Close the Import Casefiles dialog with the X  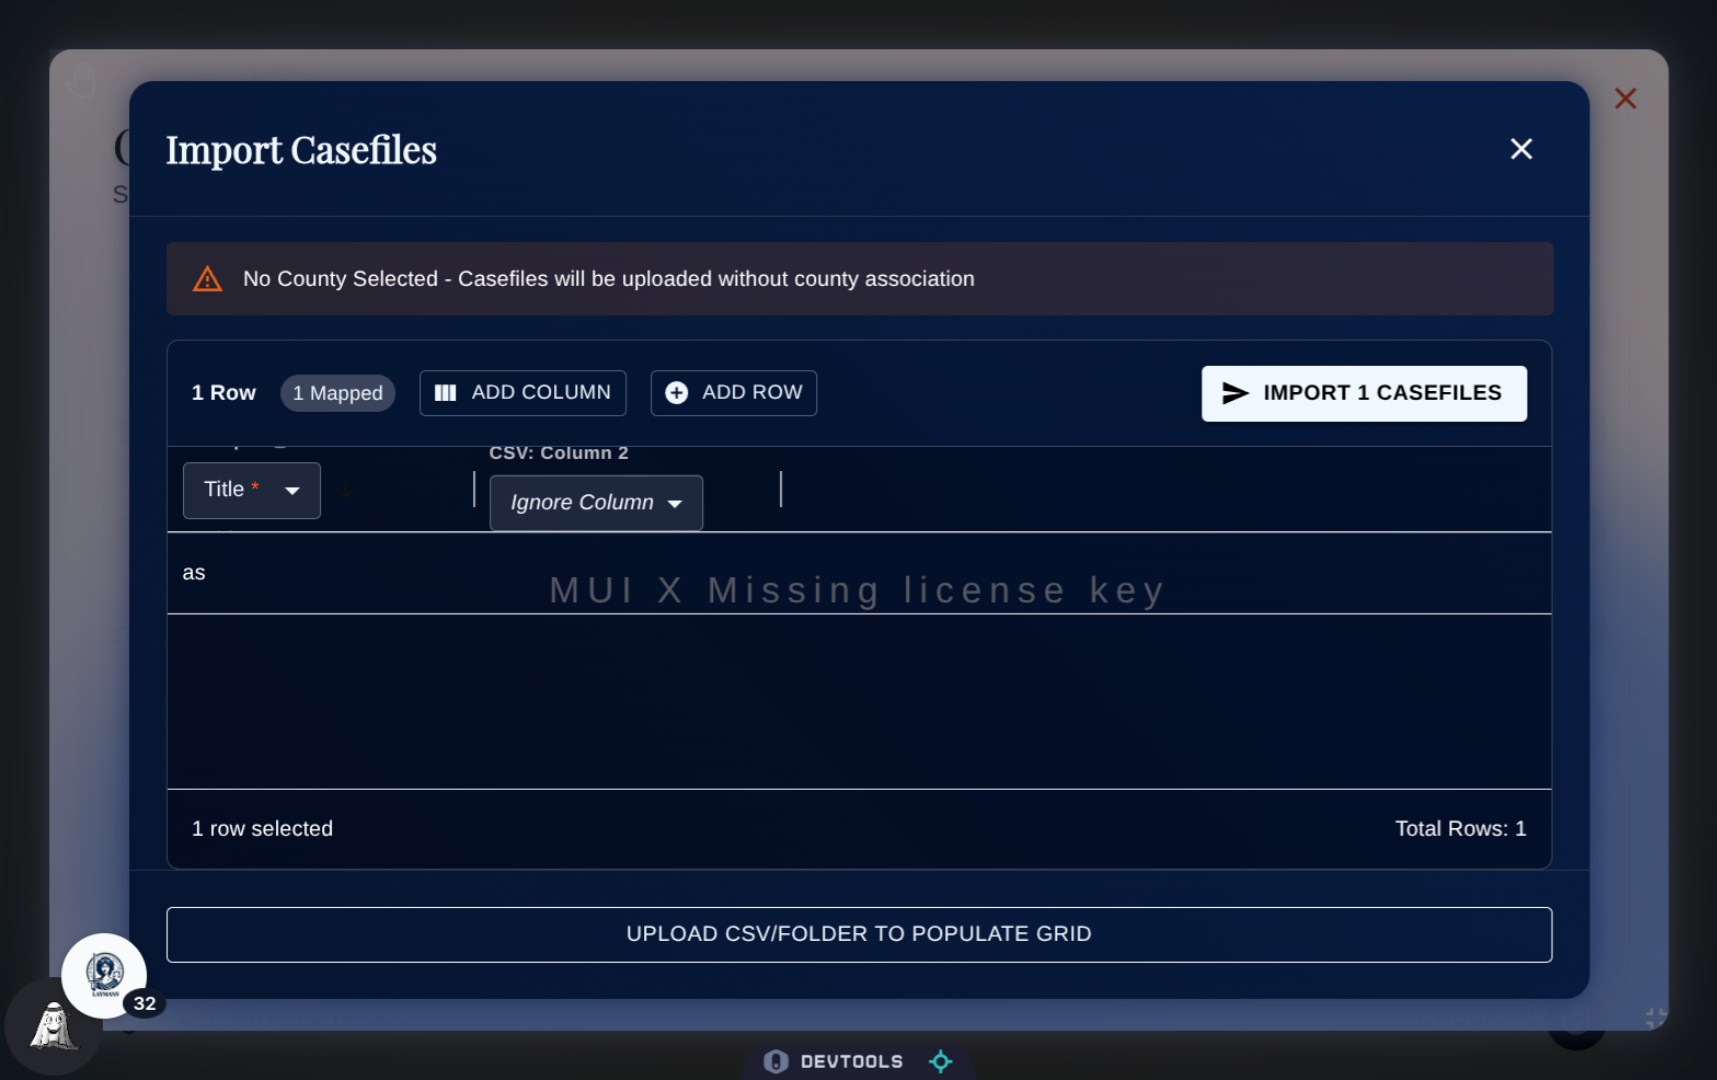click(x=1520, y=148)
